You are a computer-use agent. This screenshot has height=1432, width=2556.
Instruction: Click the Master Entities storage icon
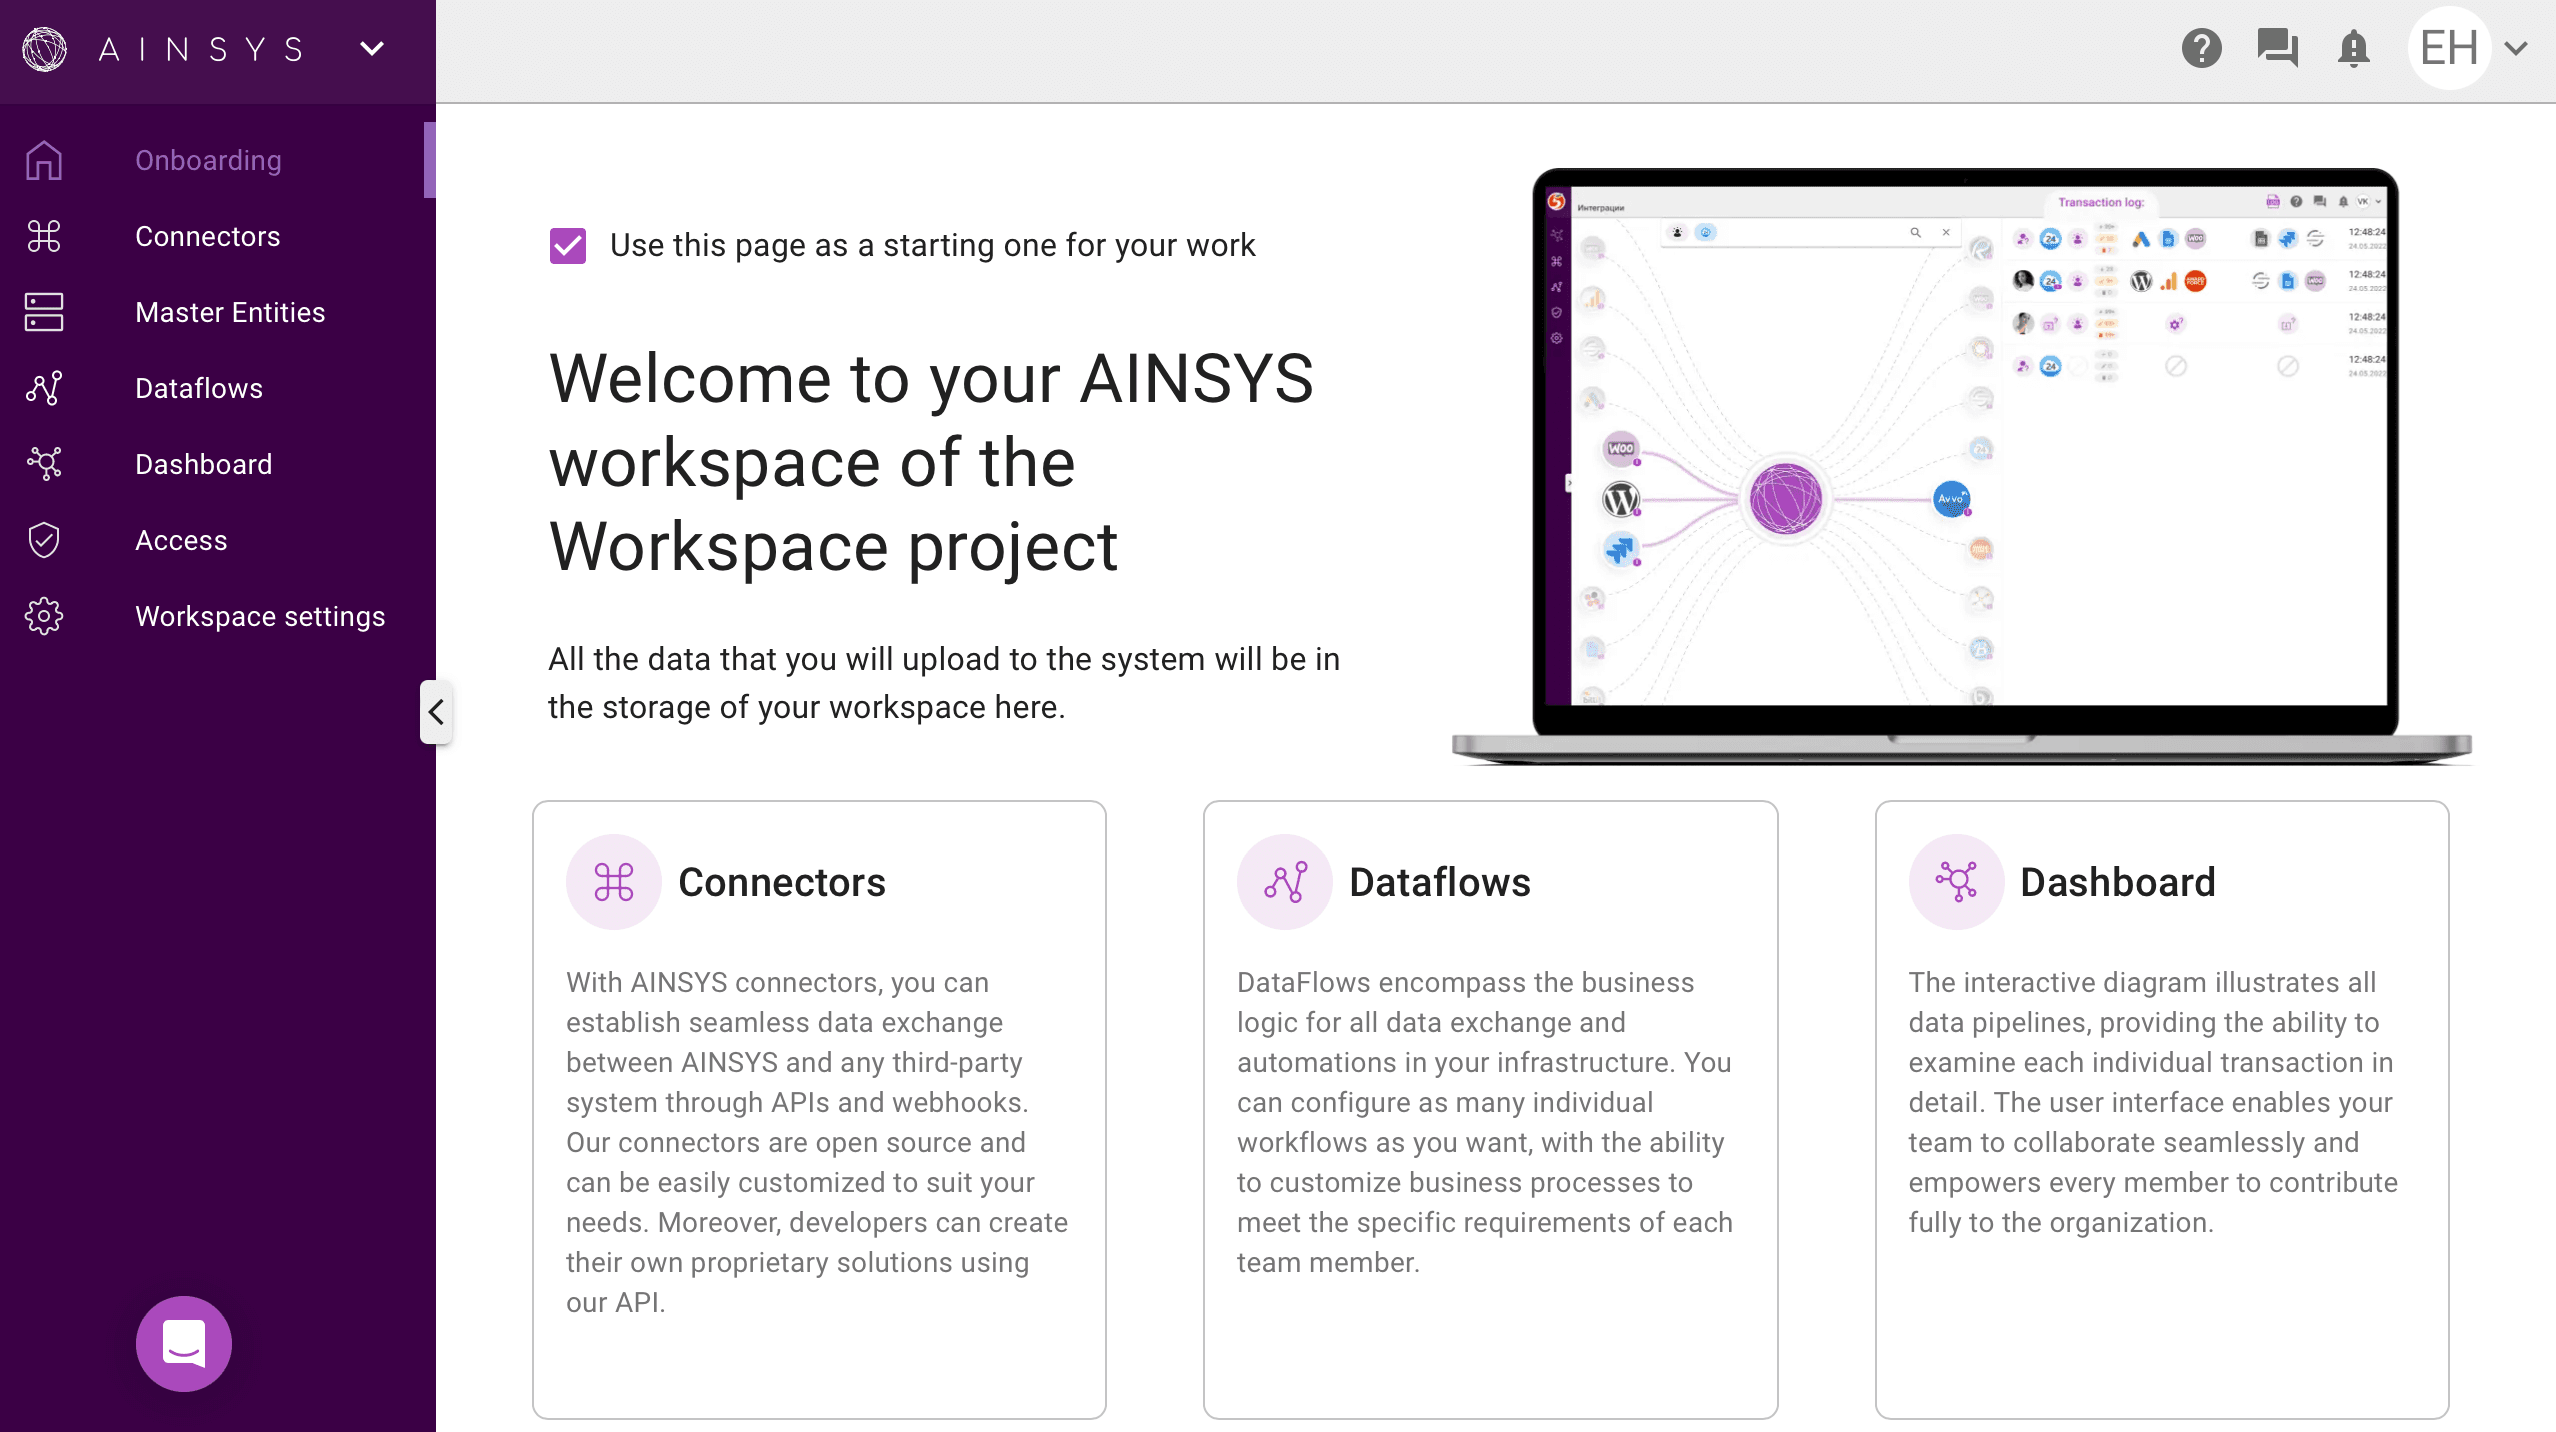44,312
